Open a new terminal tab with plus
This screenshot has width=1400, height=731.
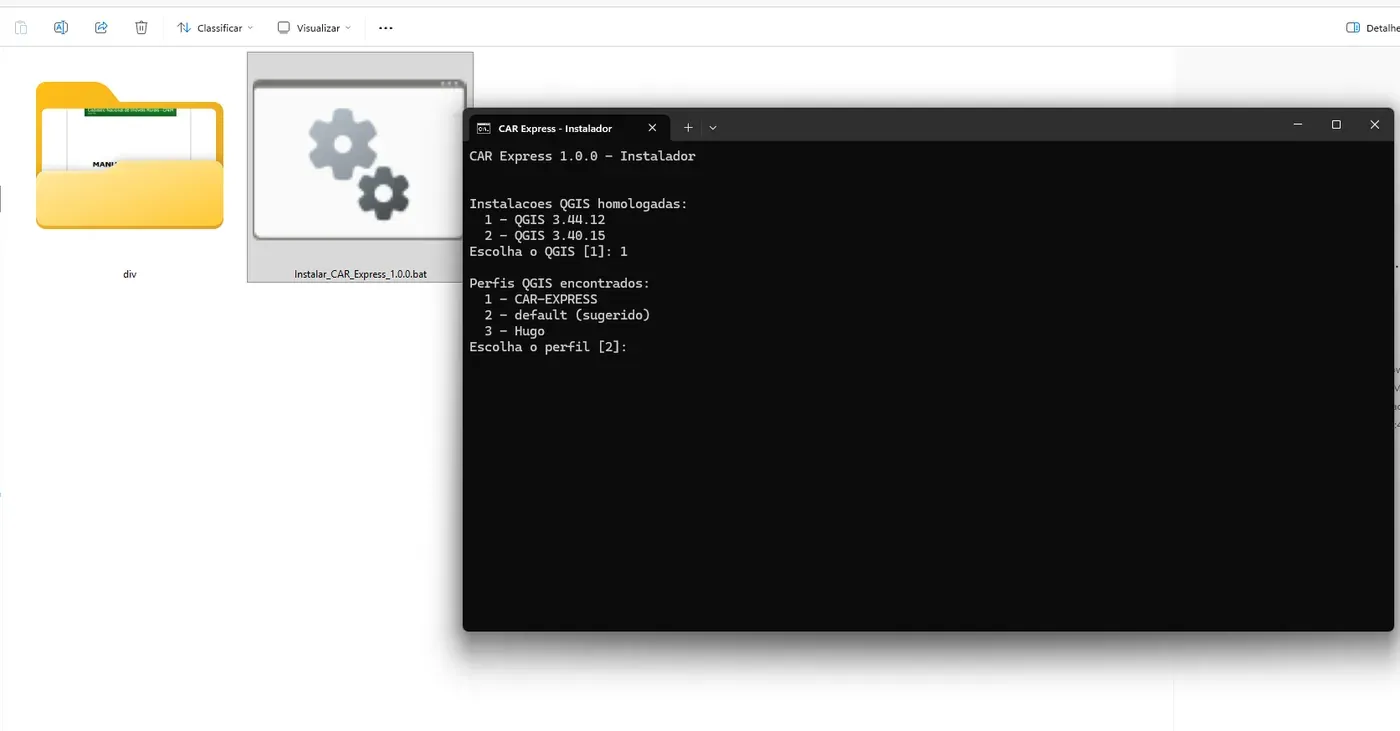click(x=688, y=128)
